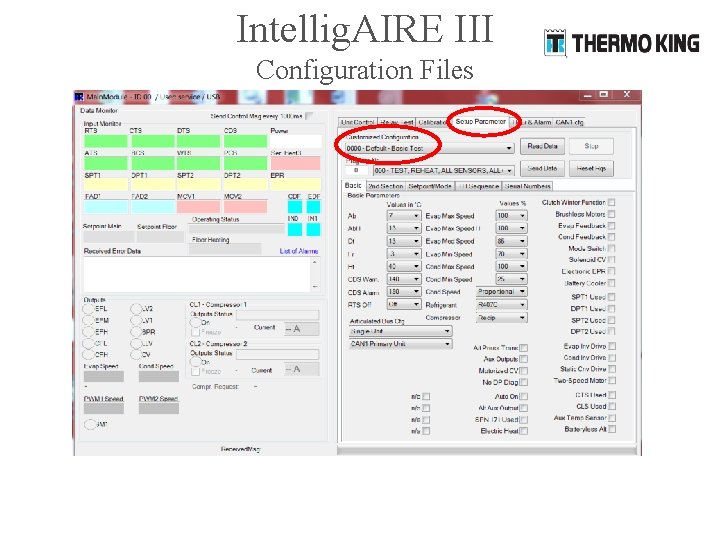This screenshot has width=720, height=540.
Task: Select the EFL output radio button
Action: pos(88,309)
